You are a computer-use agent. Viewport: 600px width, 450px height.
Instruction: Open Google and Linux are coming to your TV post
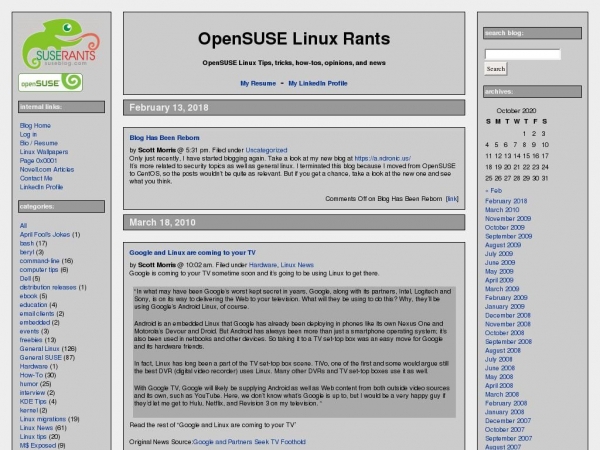point(192,253)
